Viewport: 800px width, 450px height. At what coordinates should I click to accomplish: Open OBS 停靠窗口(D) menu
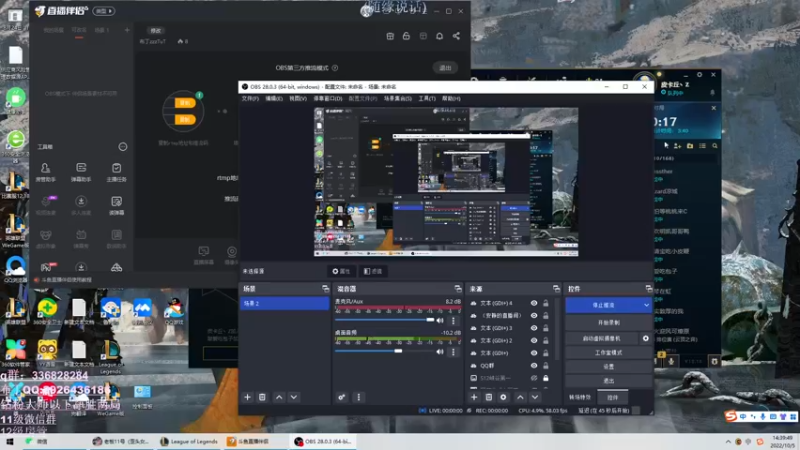(x=328, y=98)
